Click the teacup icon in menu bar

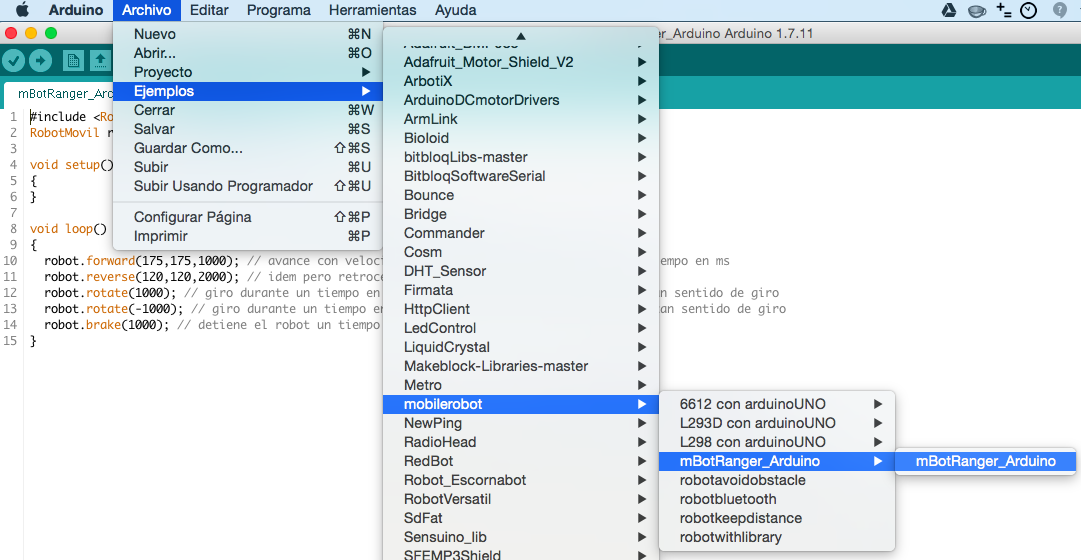976,10
